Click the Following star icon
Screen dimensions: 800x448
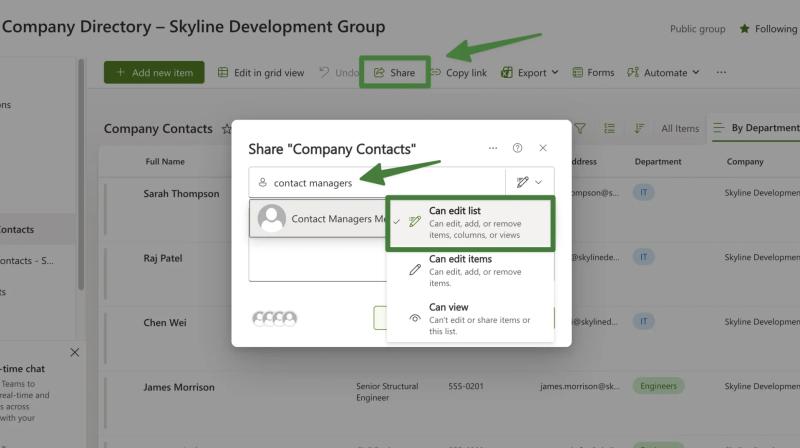(744, 29)
